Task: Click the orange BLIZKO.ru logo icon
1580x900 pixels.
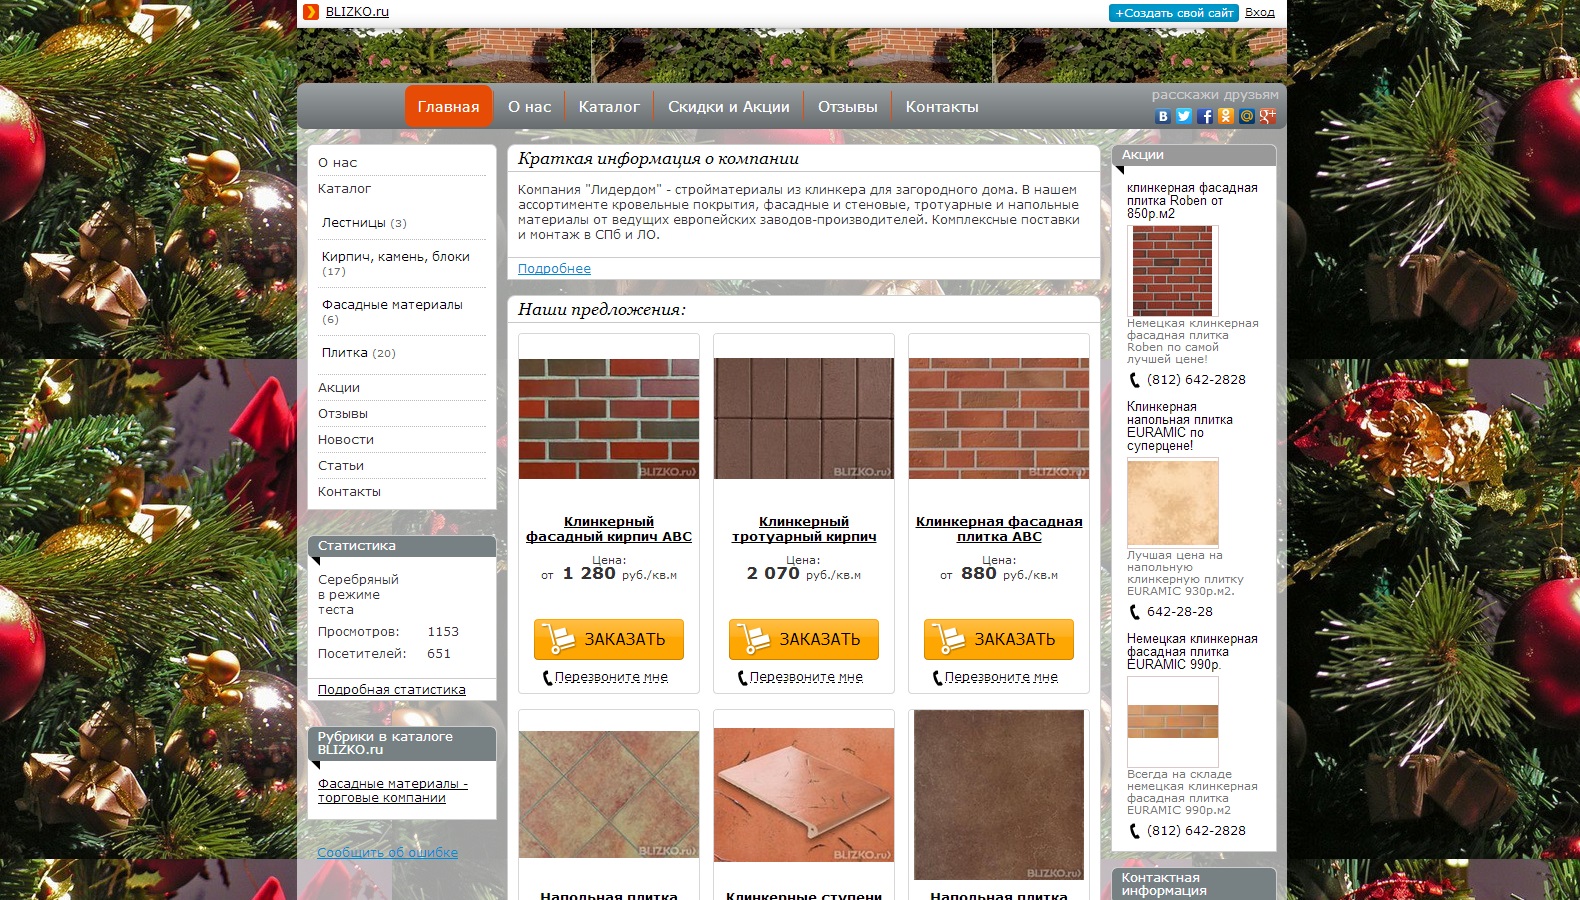Action: tap(311, 12)
